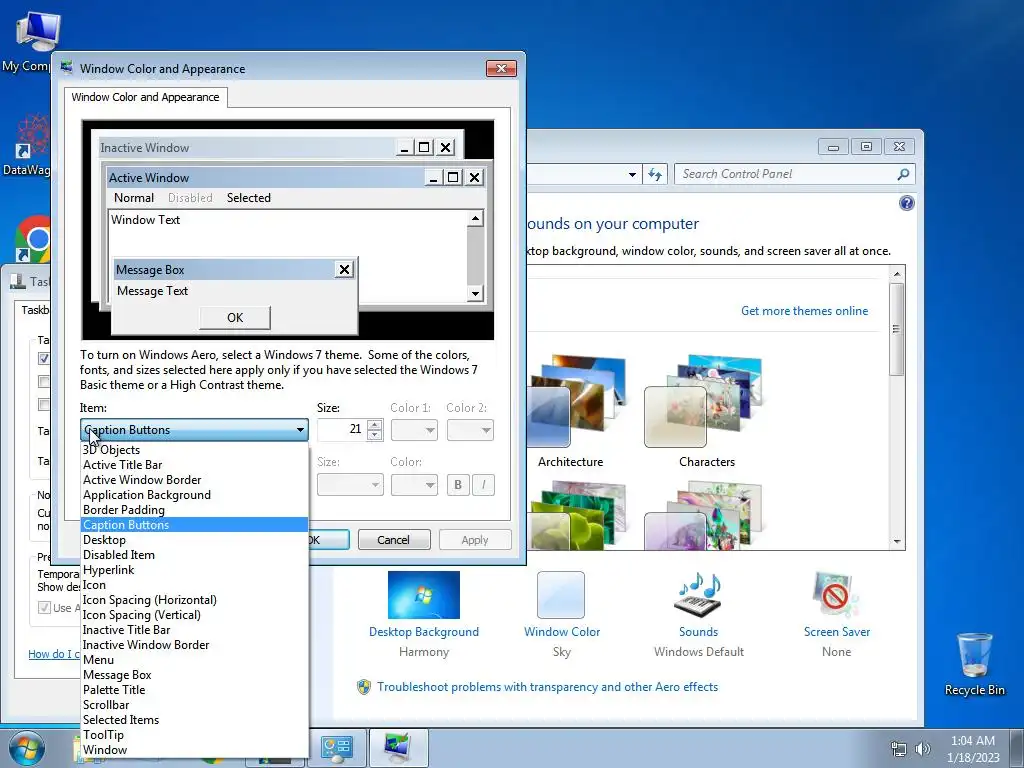Open the font Color dropdown
This screenshot has width=1024, height=768.
click(x=414, y=485)
